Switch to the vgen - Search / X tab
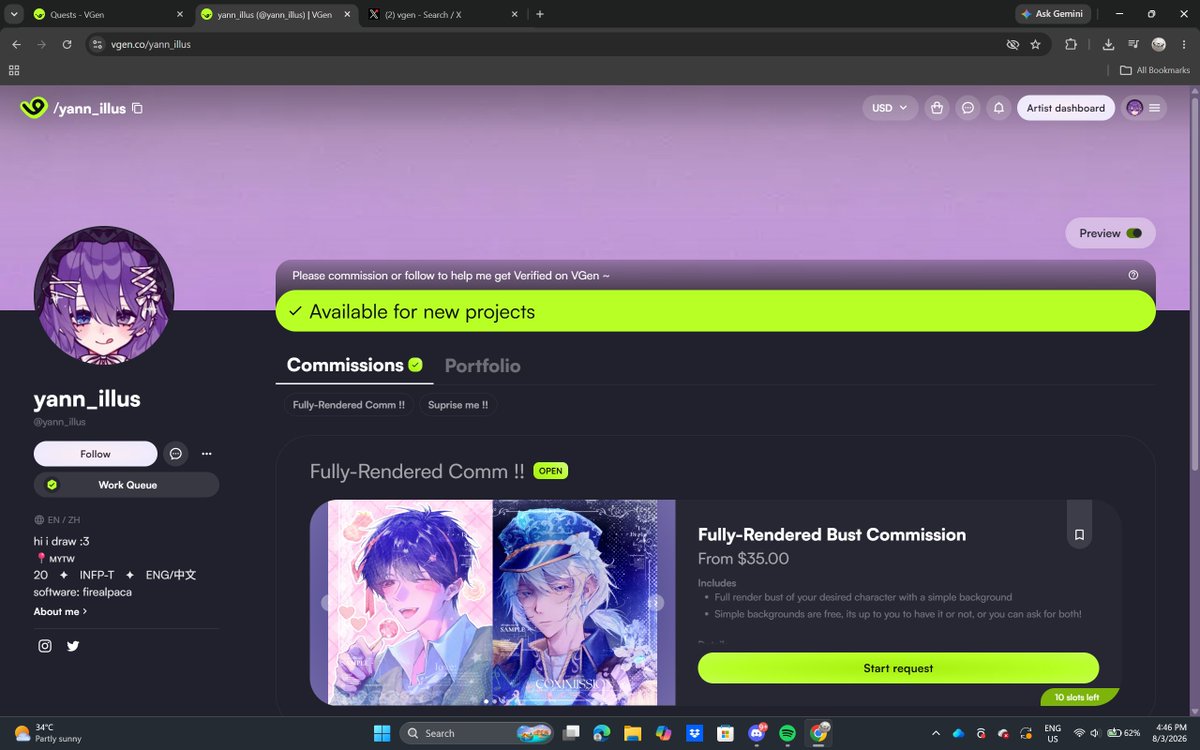1200x750 pixels. (443, 14)
